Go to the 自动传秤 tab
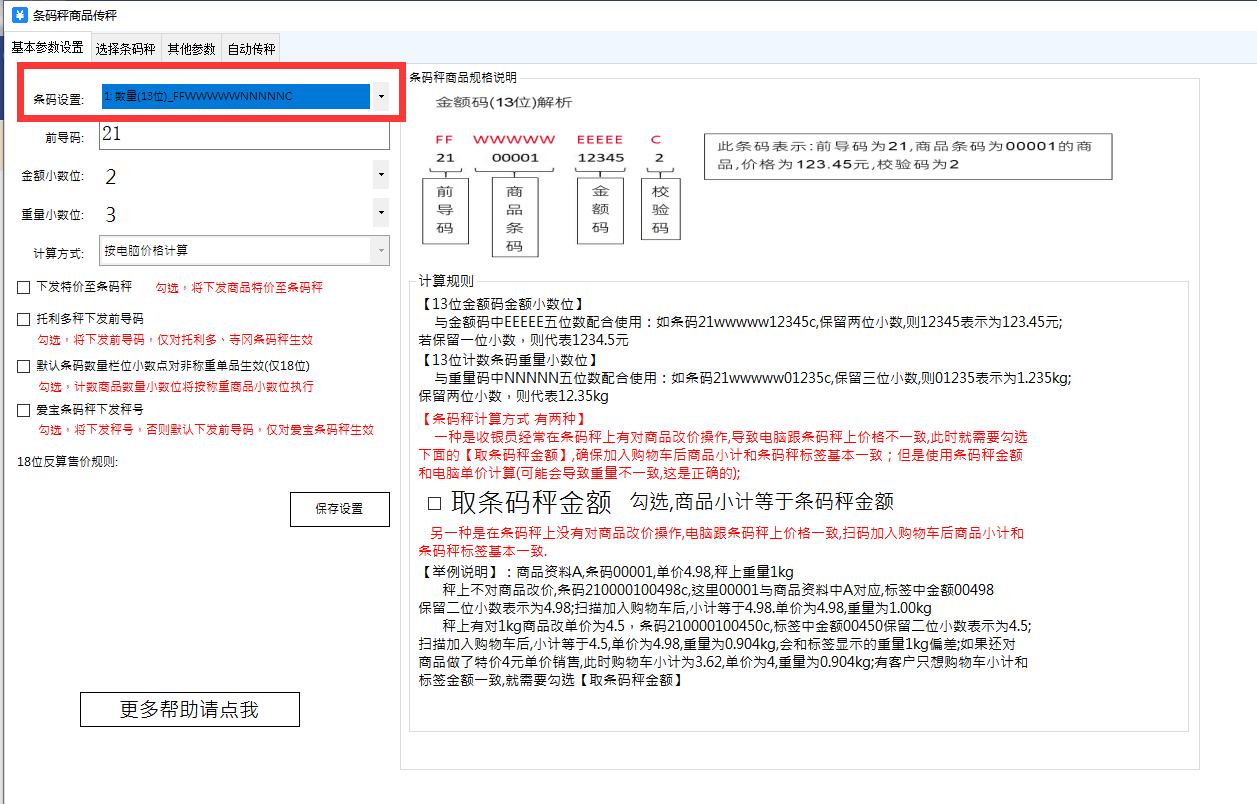The image size is (1257, 804). 251,49
